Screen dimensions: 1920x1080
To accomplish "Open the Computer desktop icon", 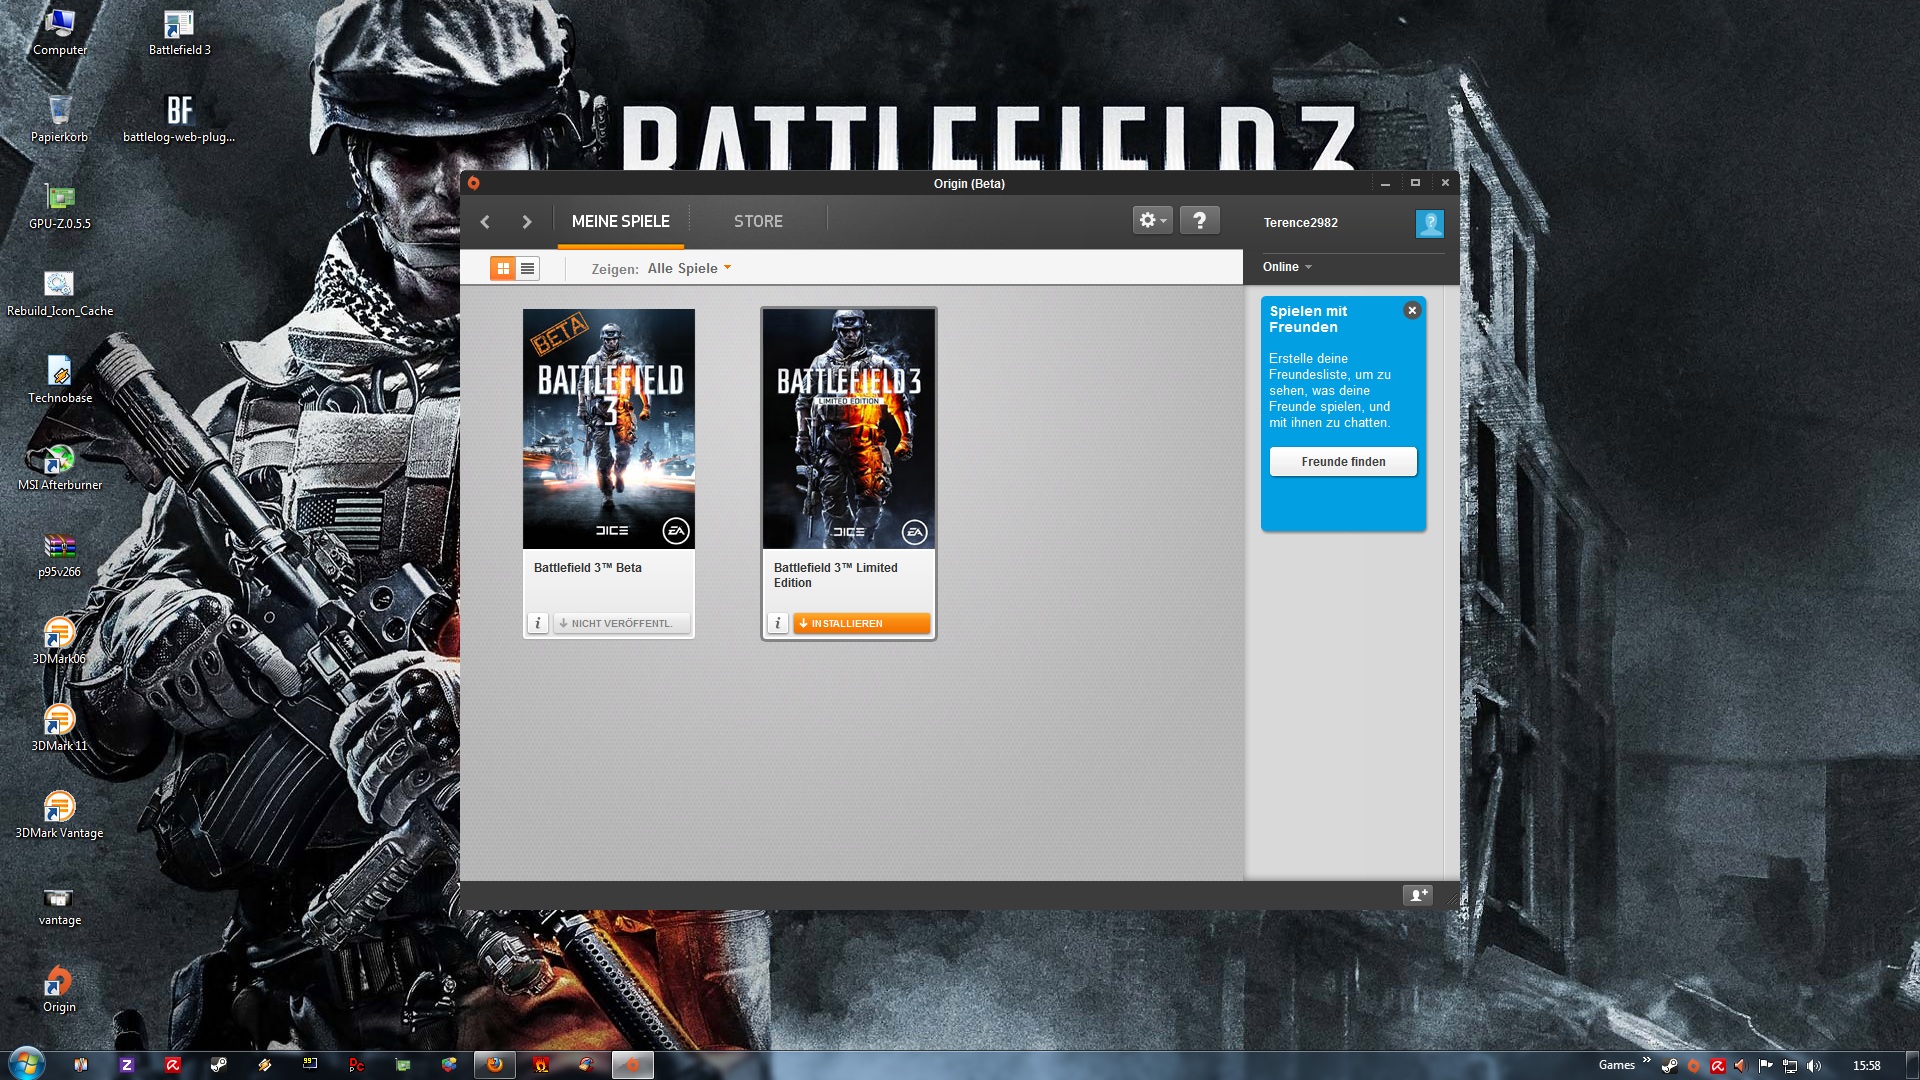I will pyautogui.click(x=60, y=32).
